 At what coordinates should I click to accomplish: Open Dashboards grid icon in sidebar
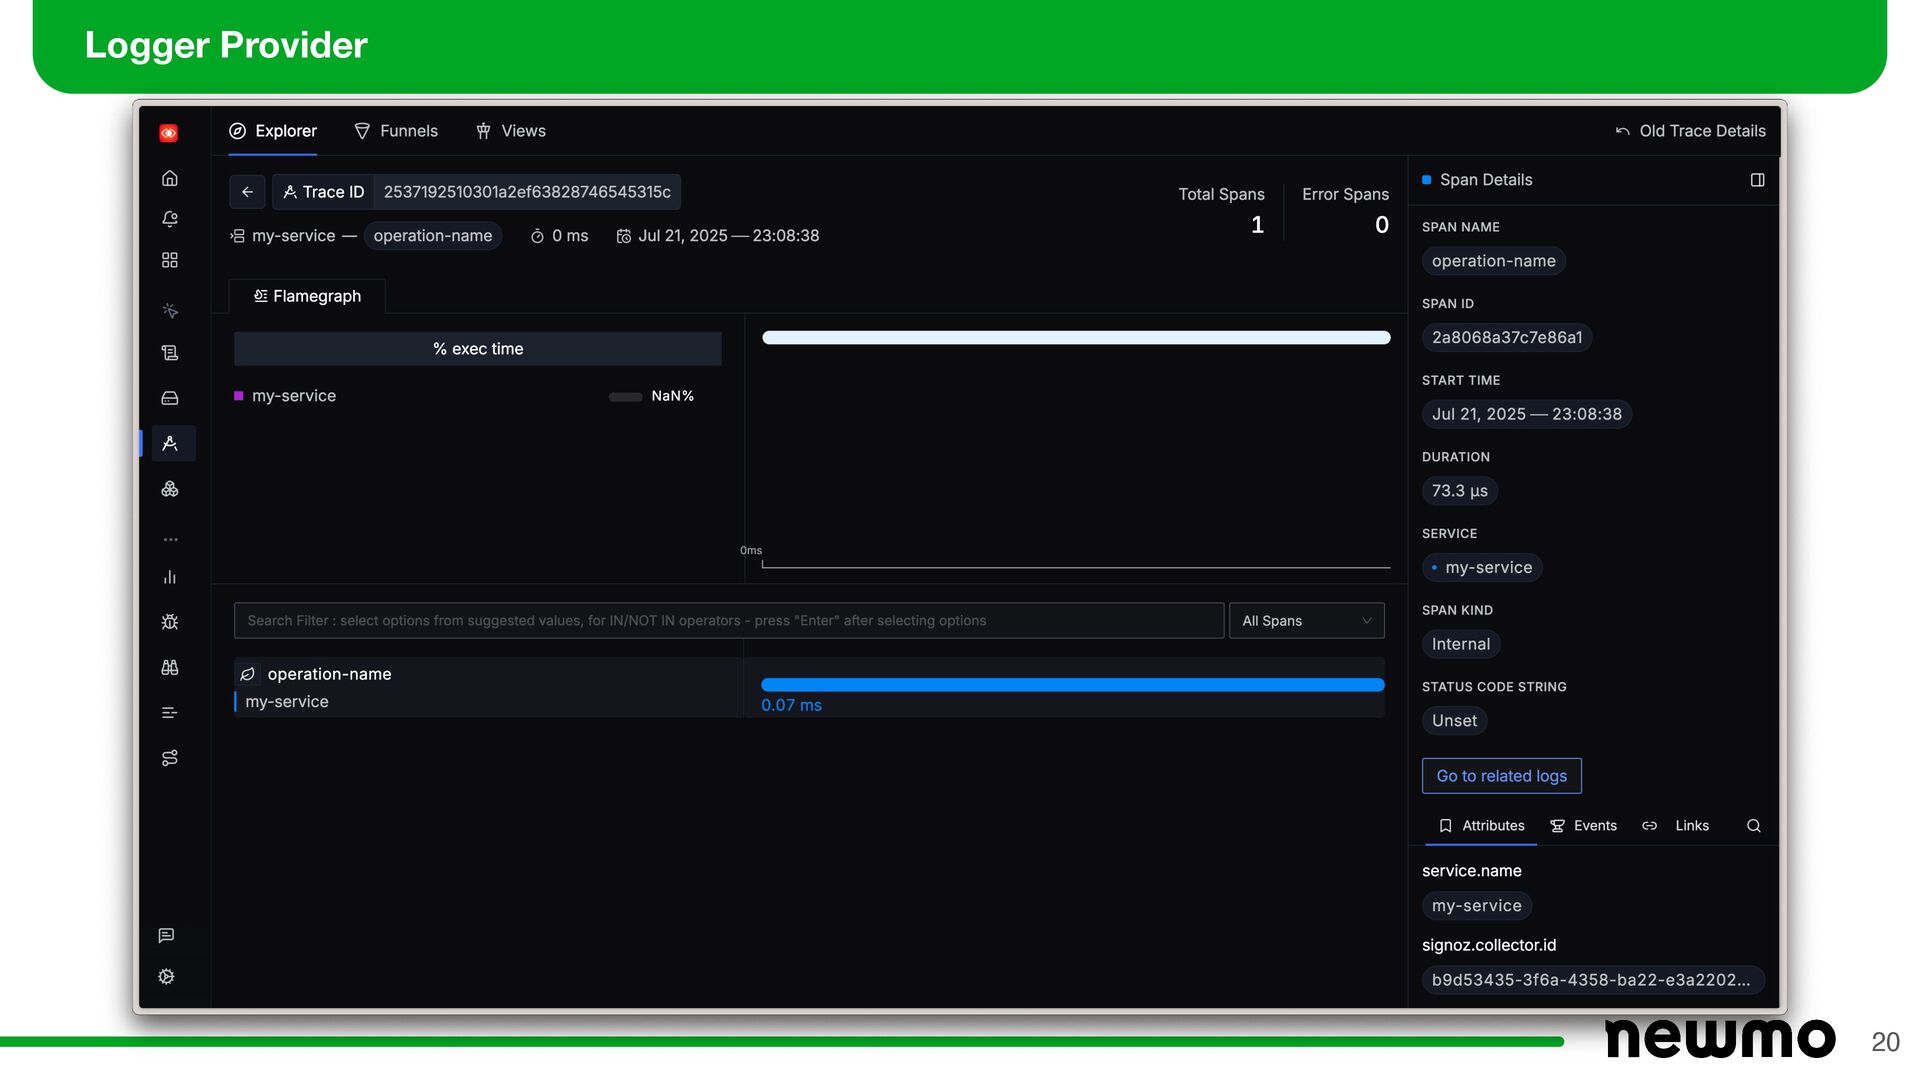tap(170, 260)
